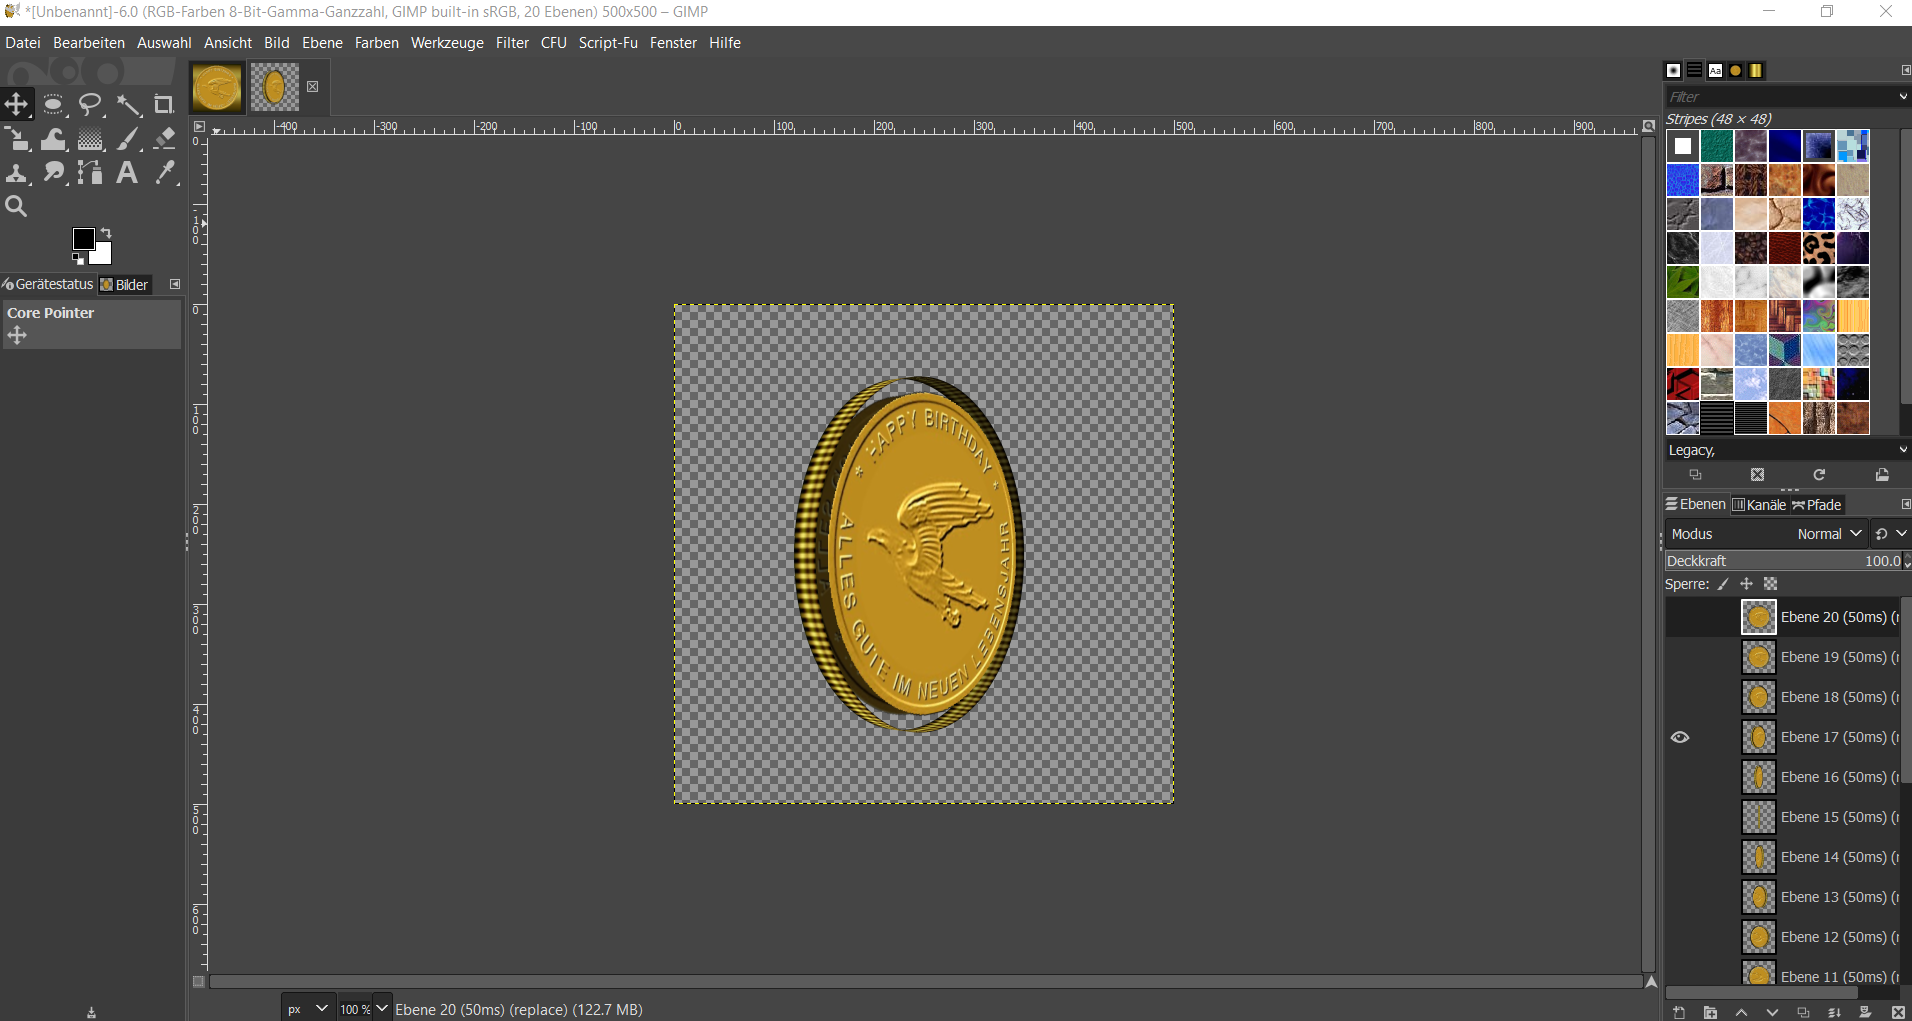Viewport: 1912px width, 1021px height.
Task: Hide Ebene 17 using the eye icon
Action: 1680,737
